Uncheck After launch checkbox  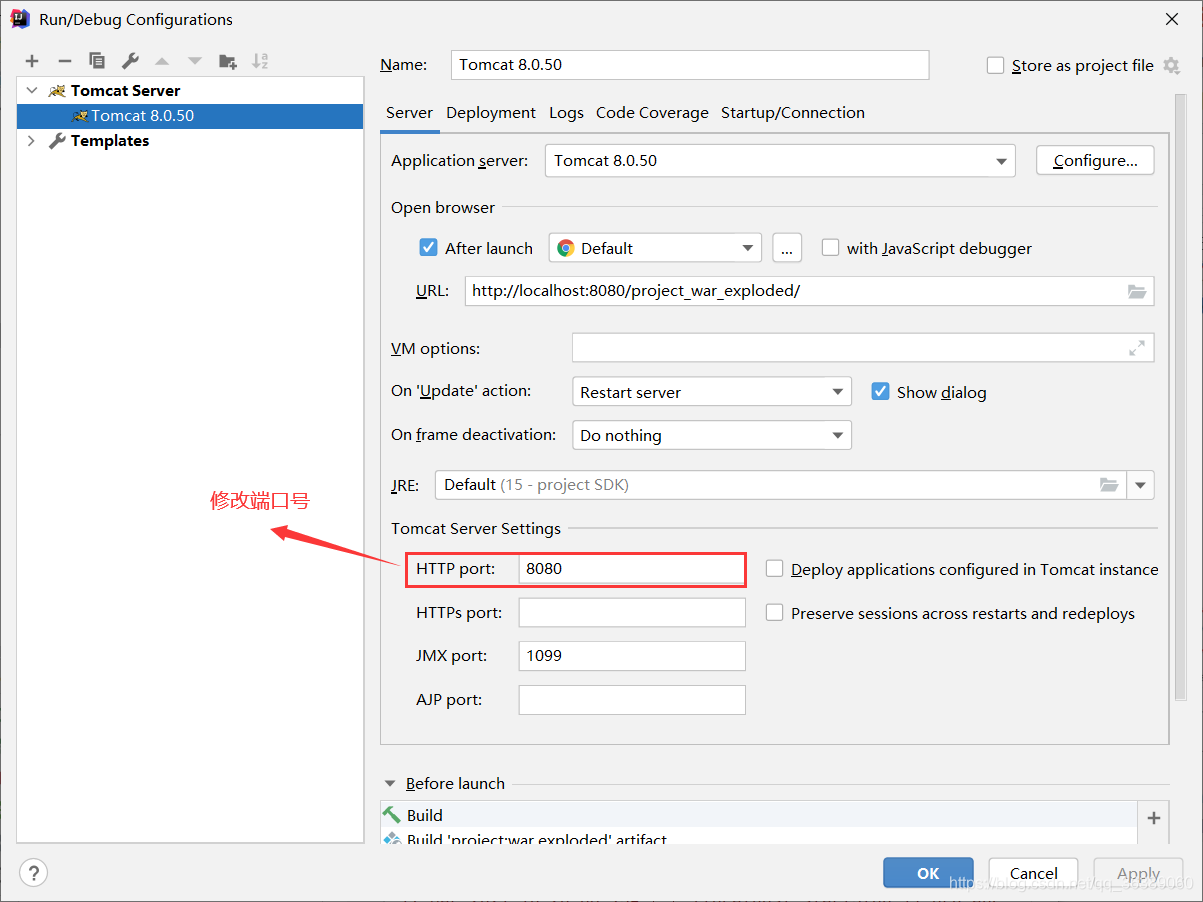[x=429, y=248]
